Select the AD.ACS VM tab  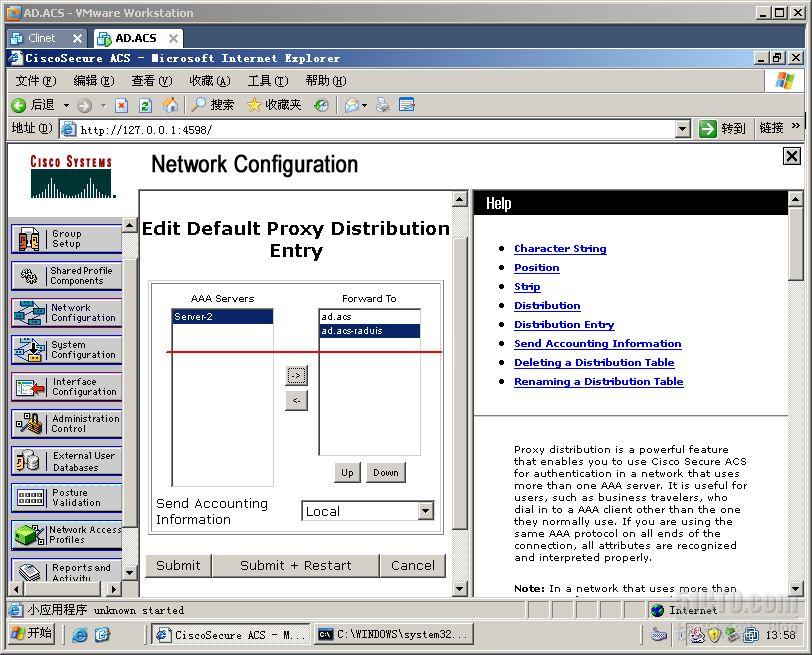pyautogui.click(x=136, y=38)
